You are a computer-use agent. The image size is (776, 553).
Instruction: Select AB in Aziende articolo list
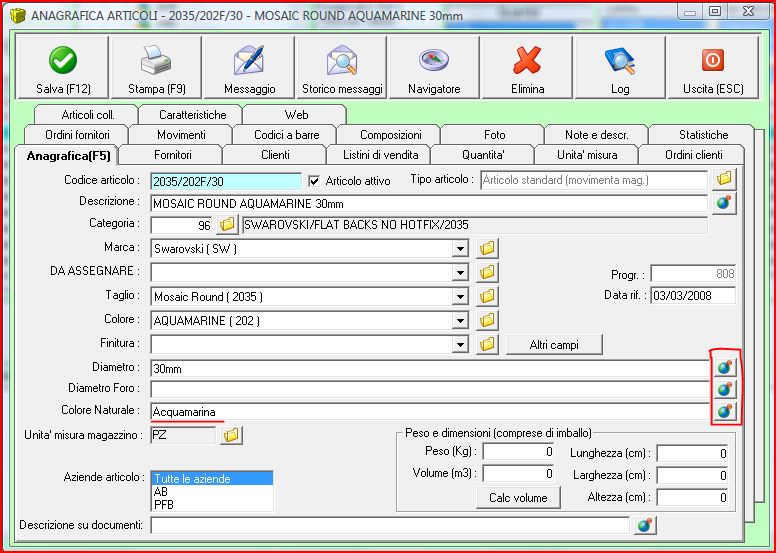[x=212, y=492]
